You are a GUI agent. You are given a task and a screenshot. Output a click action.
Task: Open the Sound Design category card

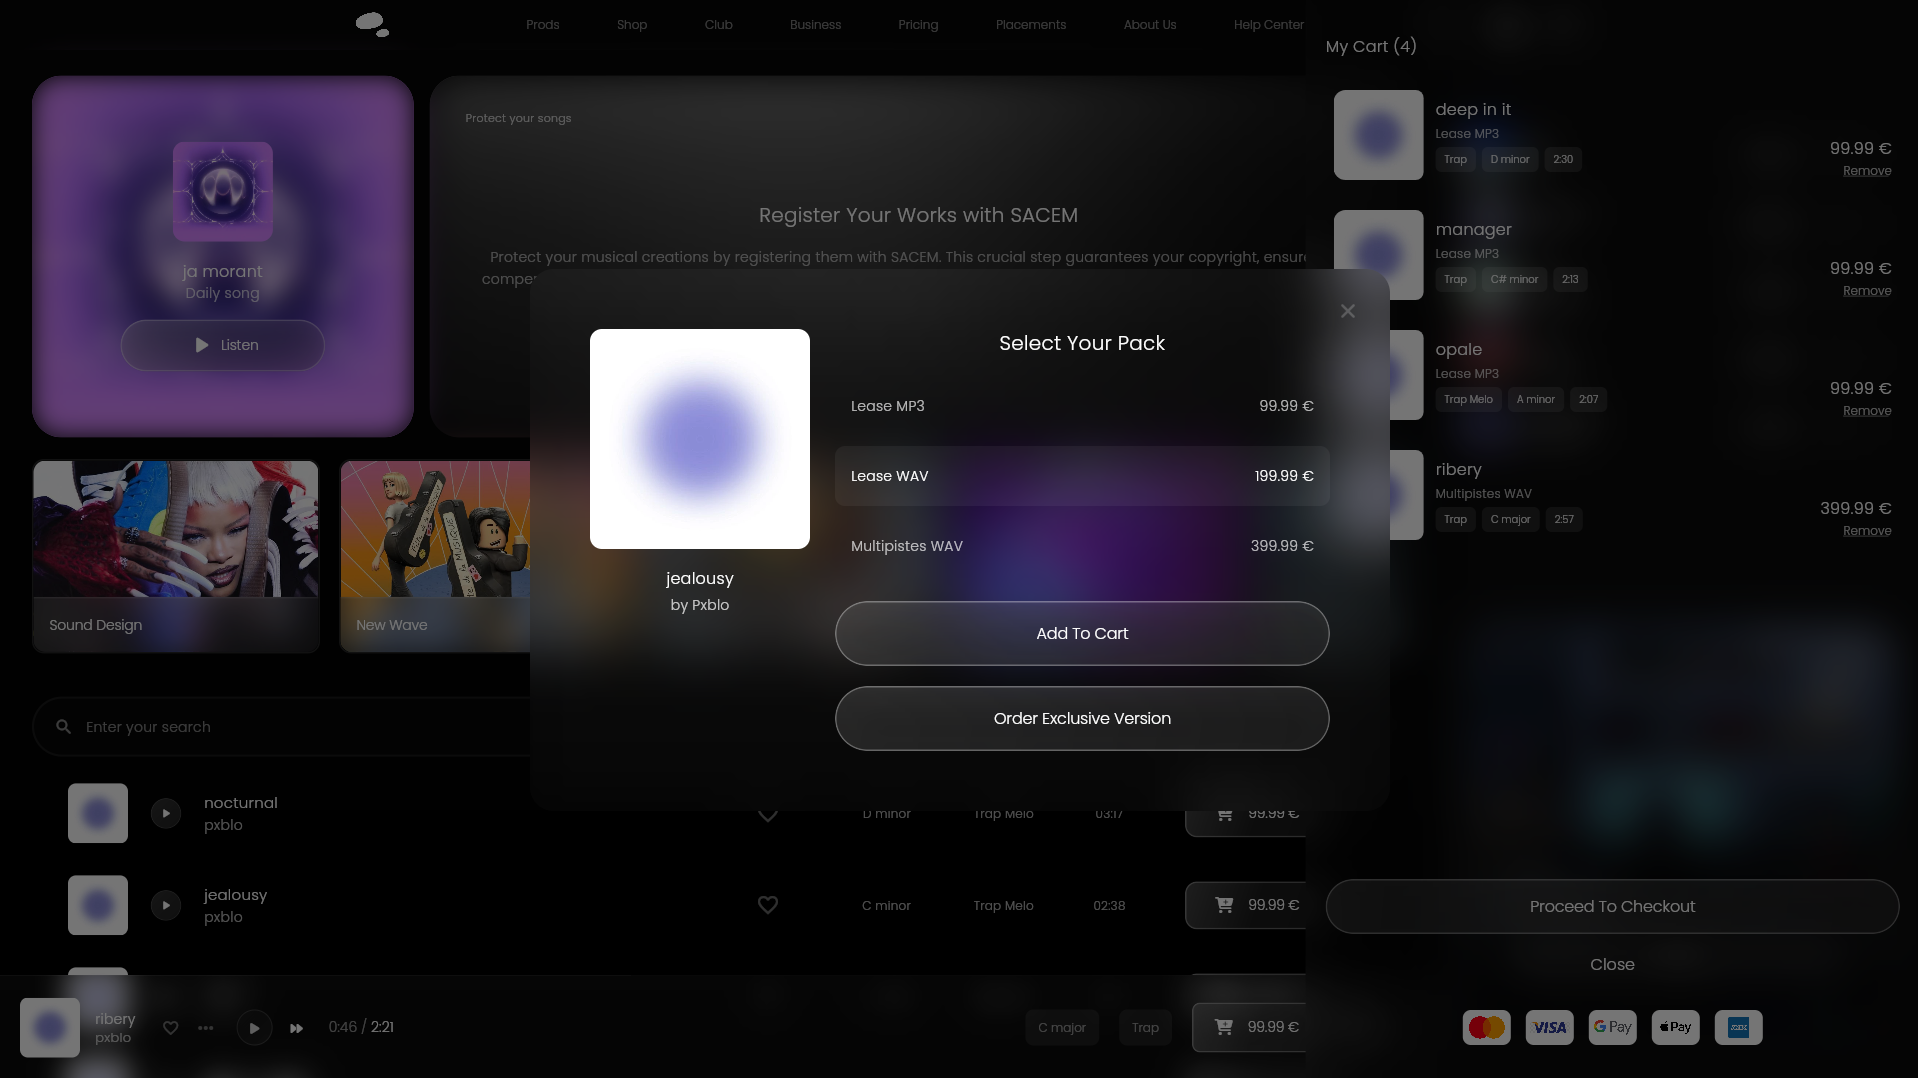pyautogui.click(x=176, y=556)
